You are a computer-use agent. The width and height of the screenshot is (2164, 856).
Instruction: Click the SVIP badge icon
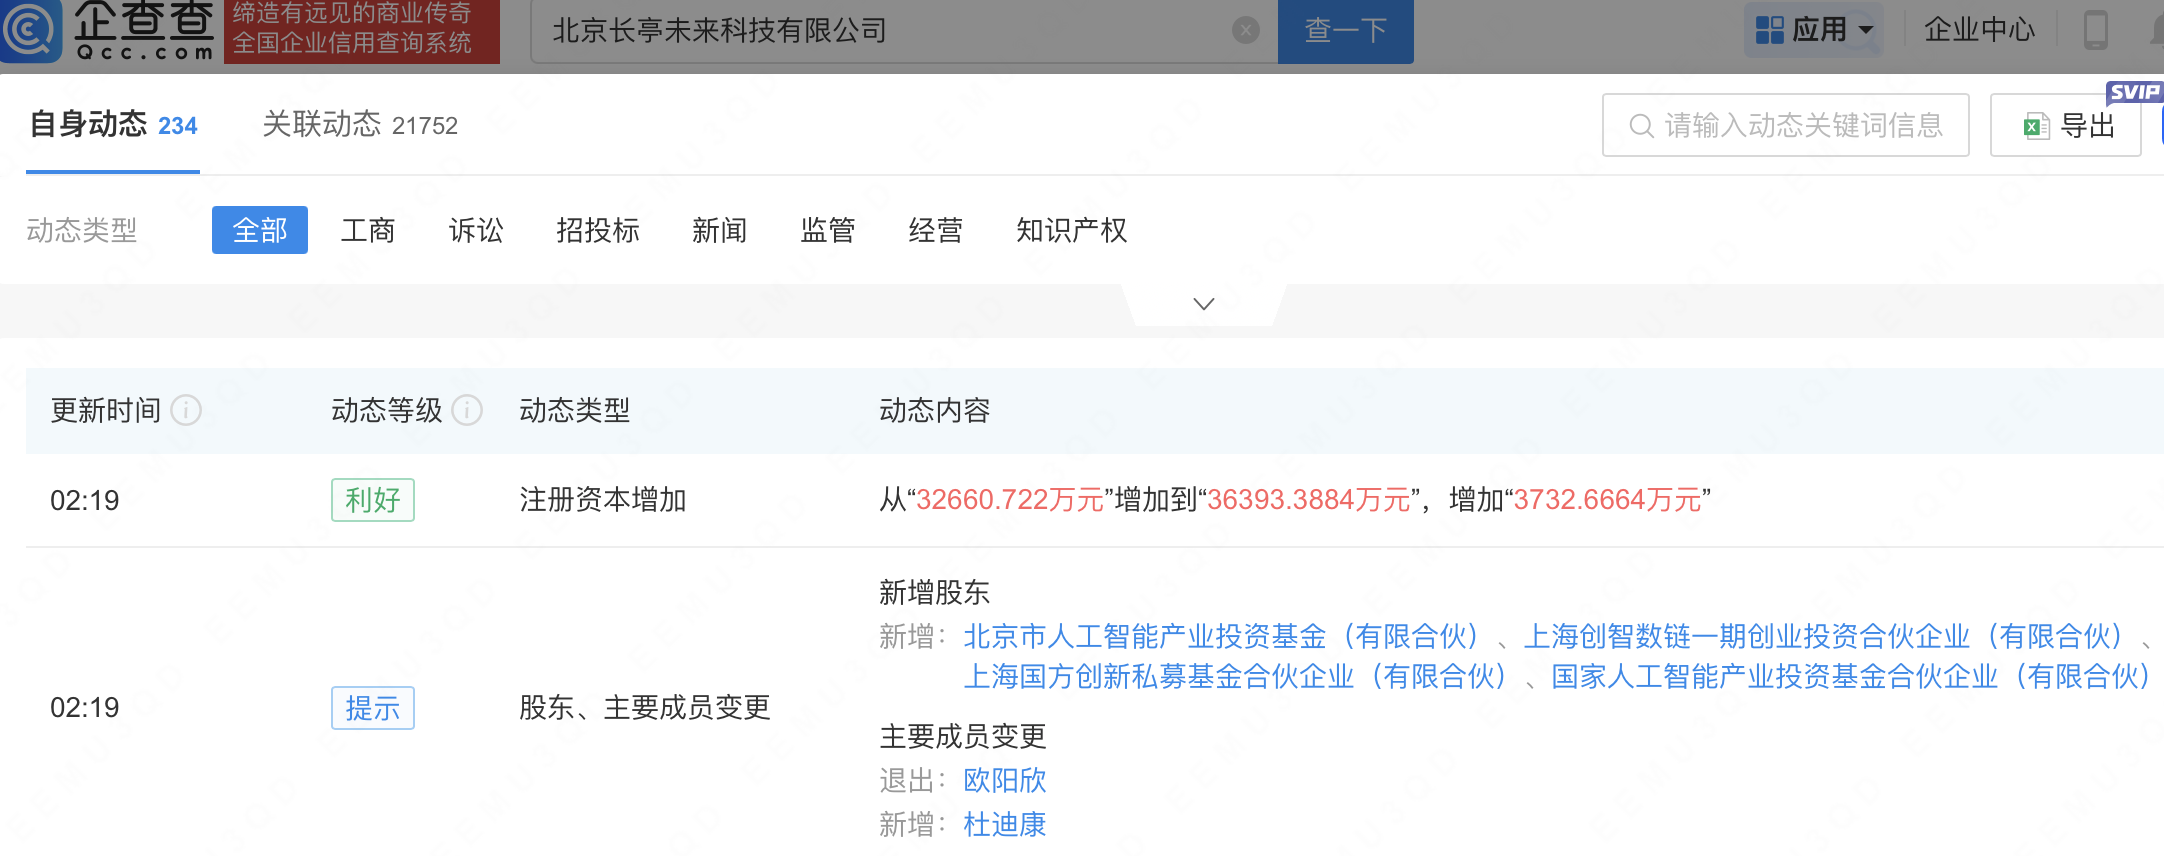click(2133, 92)
